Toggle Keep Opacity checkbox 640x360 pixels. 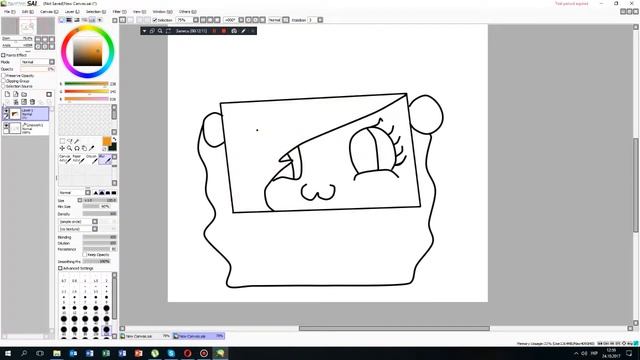(85, 255)
